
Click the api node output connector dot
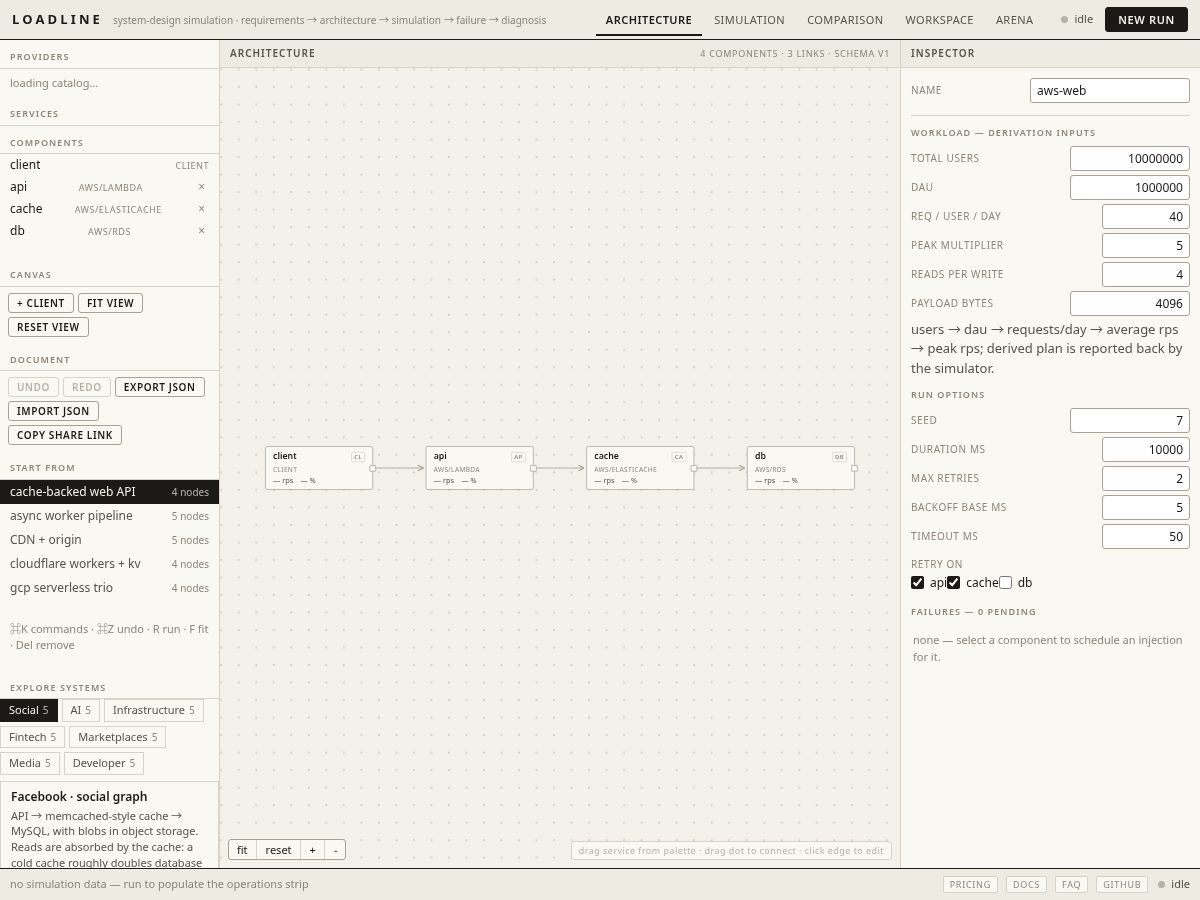(x=533, y=468)
